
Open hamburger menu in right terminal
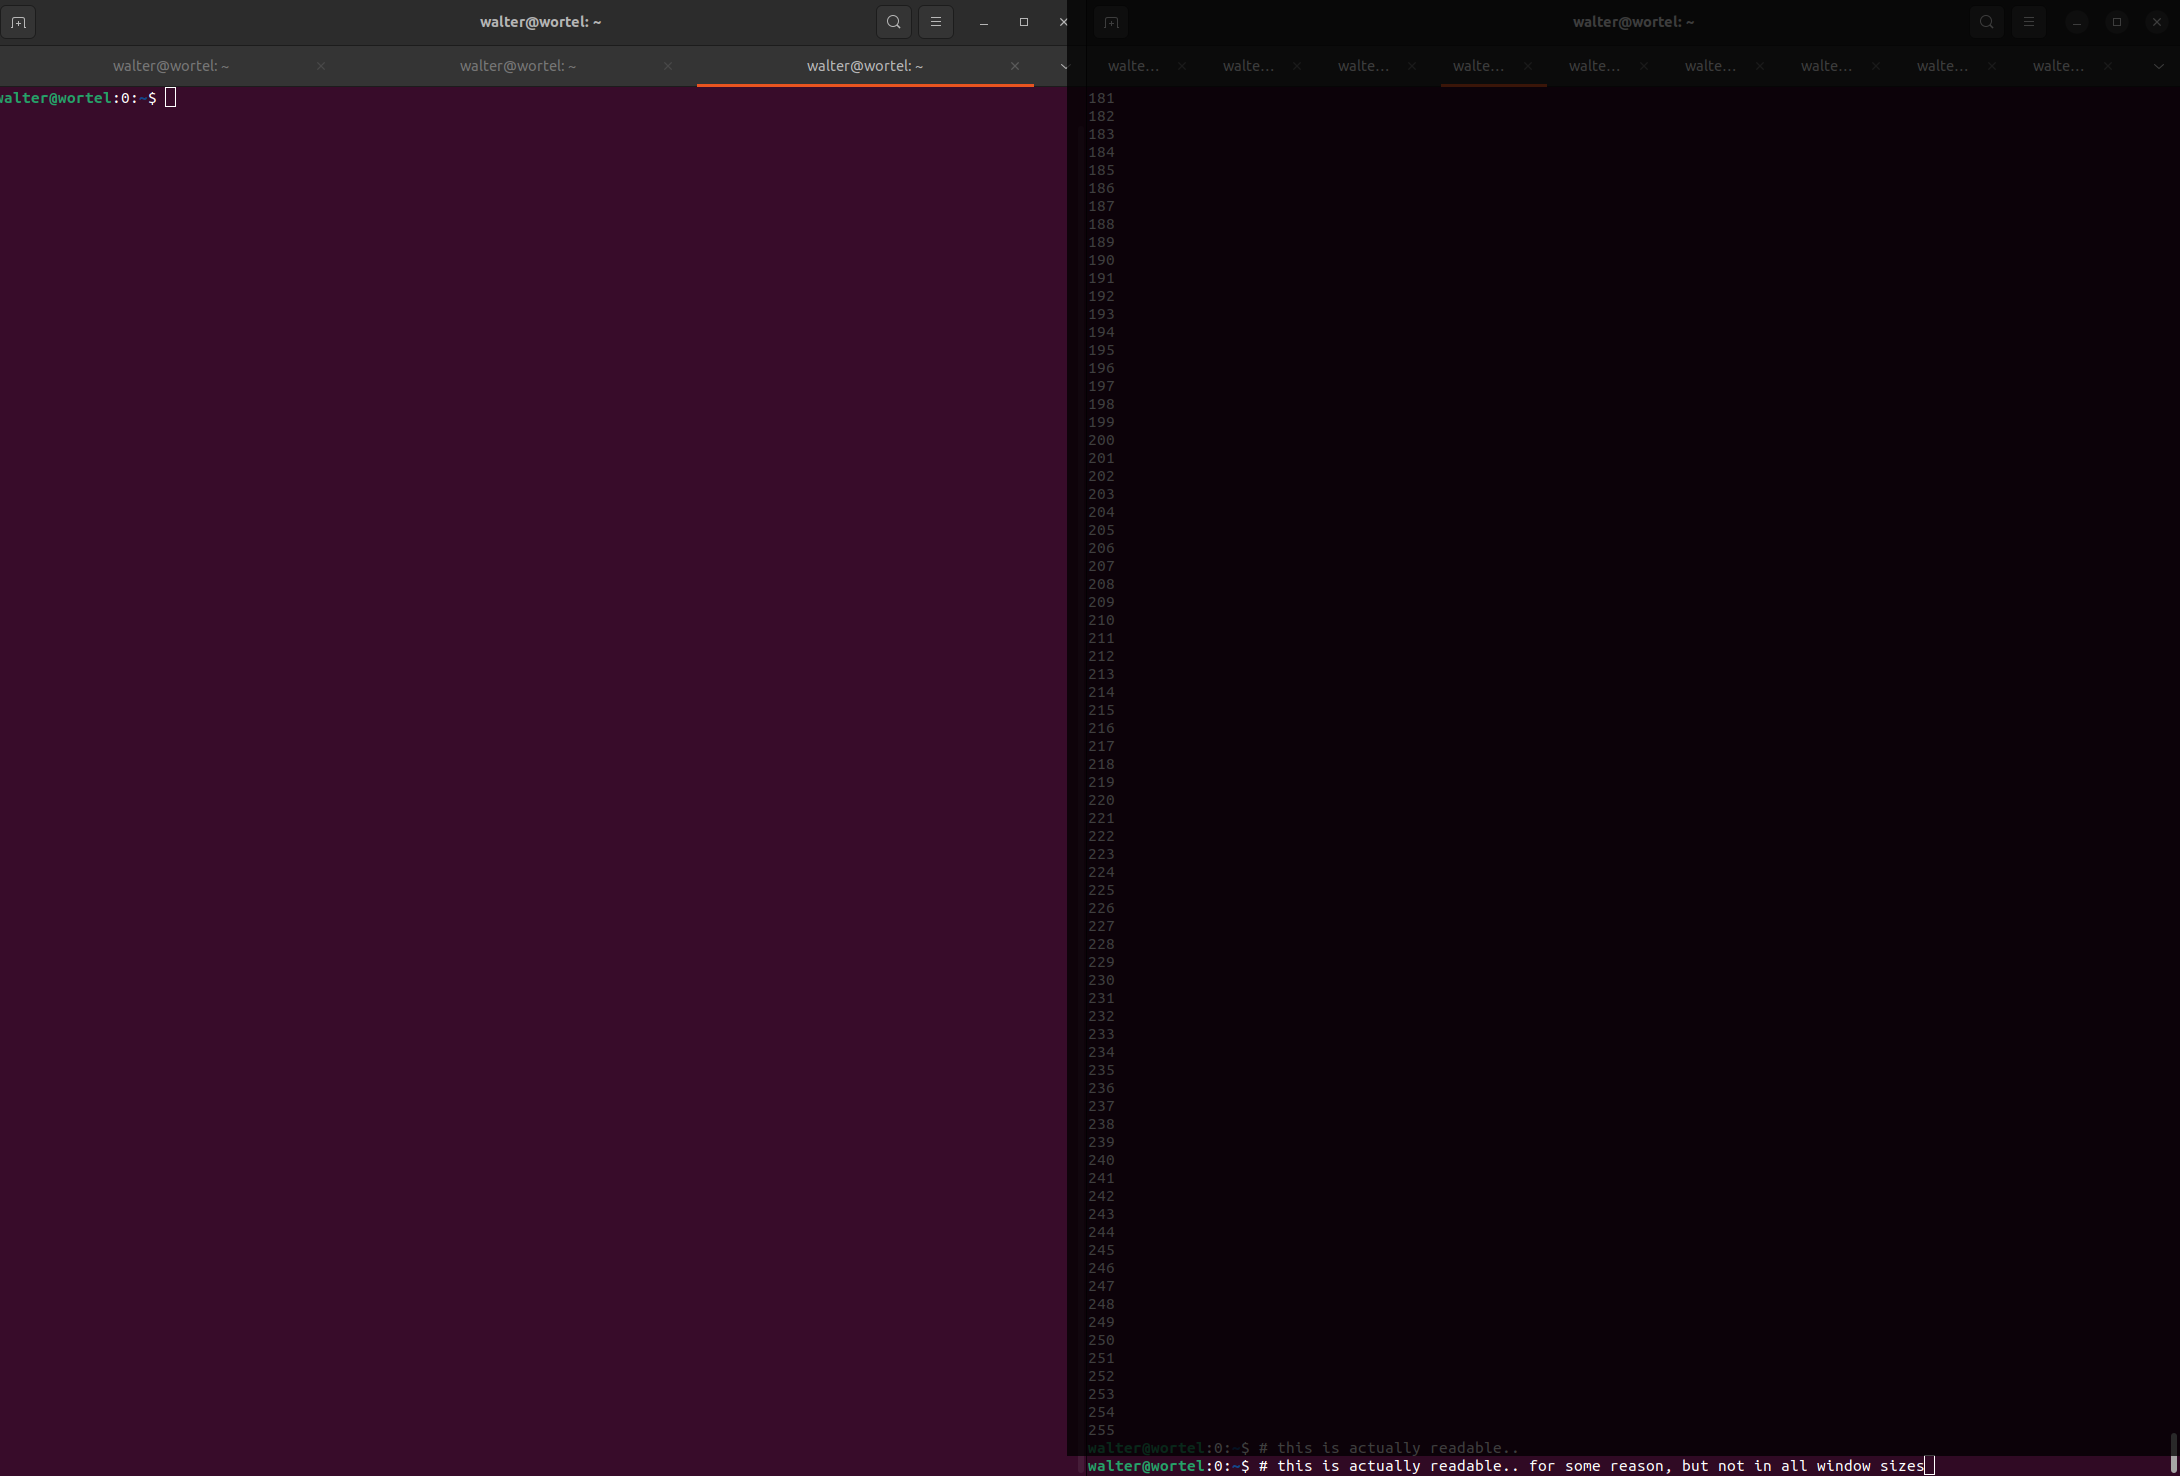pyautogui.click(x=2028, y=22)
